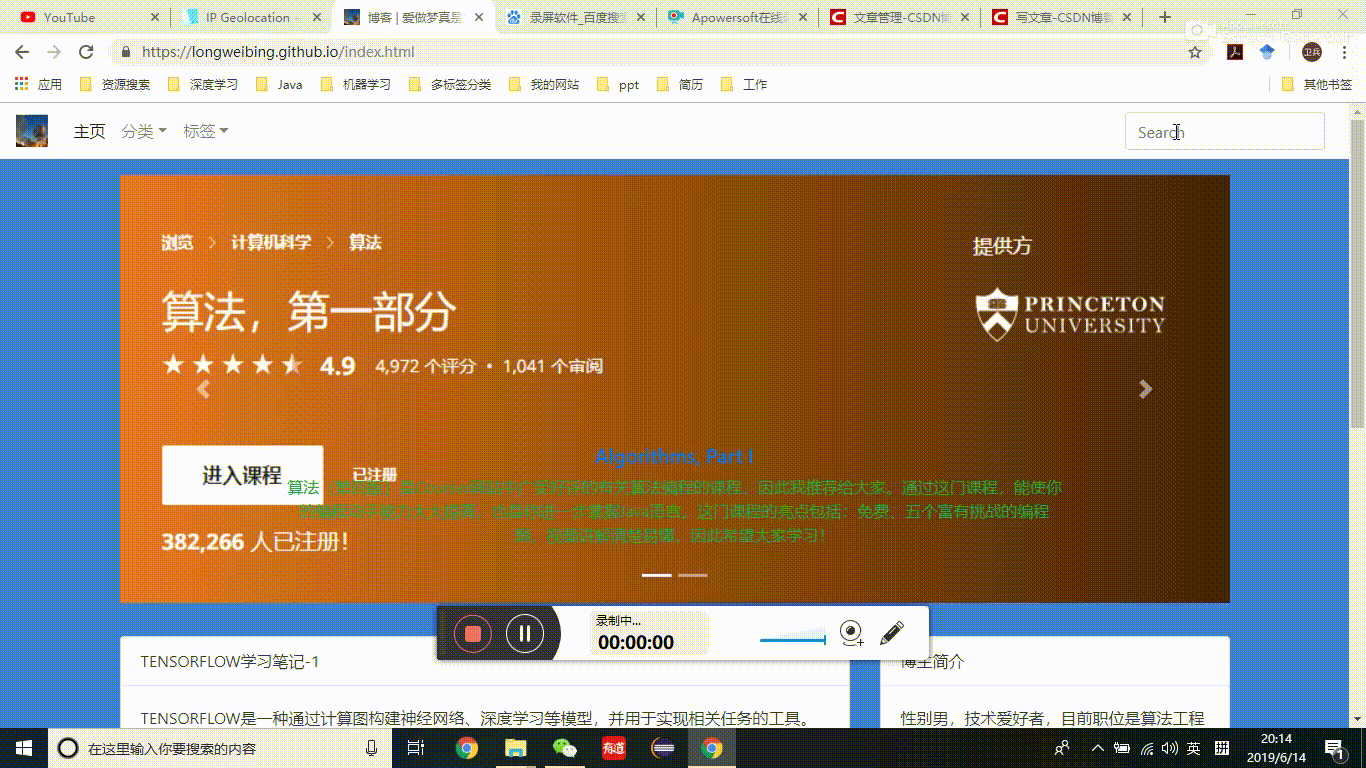Image resolution: width=1366 pixels, height=768 pixels.
Task: Open the ppt bookmark folder
Action: [618, 85]
